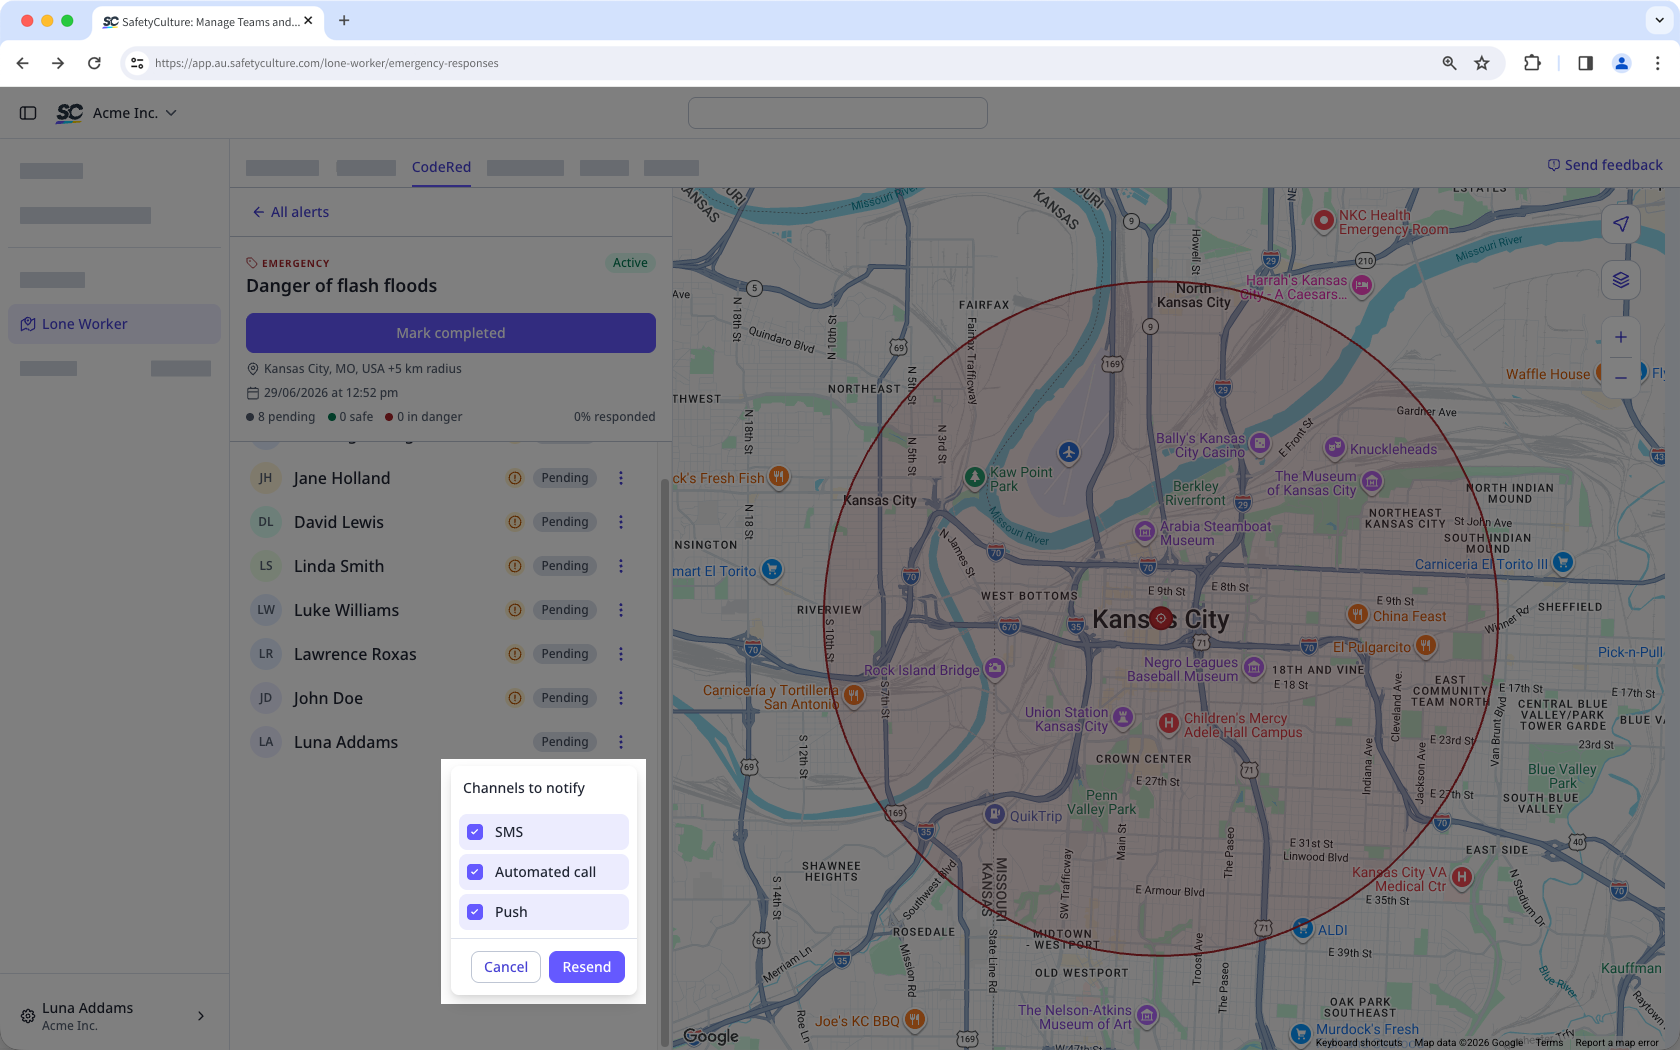1680x1050 pixels.
Task: Click warning icon beside Lawrence Roxas
Action: pyautogui.click(x=515, y=654)
